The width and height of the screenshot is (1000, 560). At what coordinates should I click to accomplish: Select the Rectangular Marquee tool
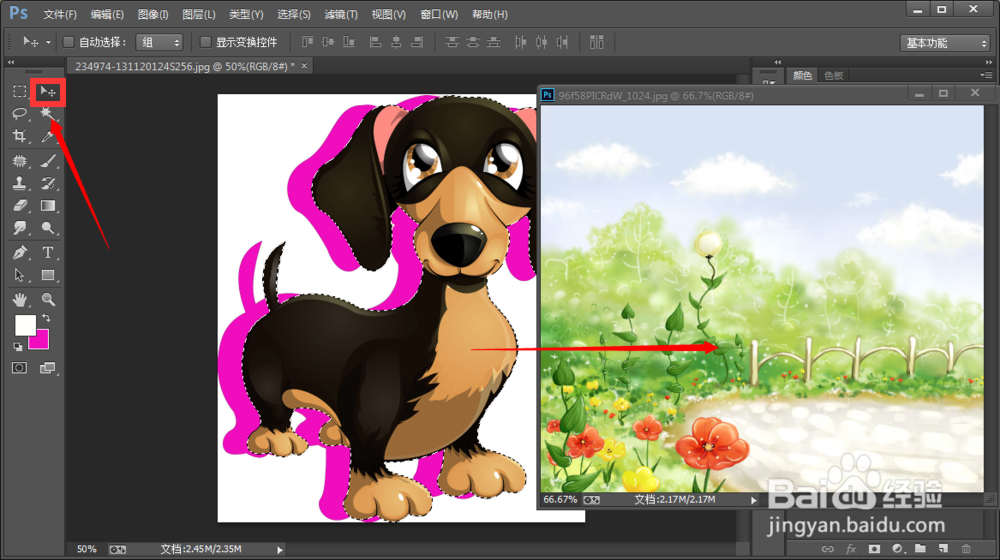point(20,92)
